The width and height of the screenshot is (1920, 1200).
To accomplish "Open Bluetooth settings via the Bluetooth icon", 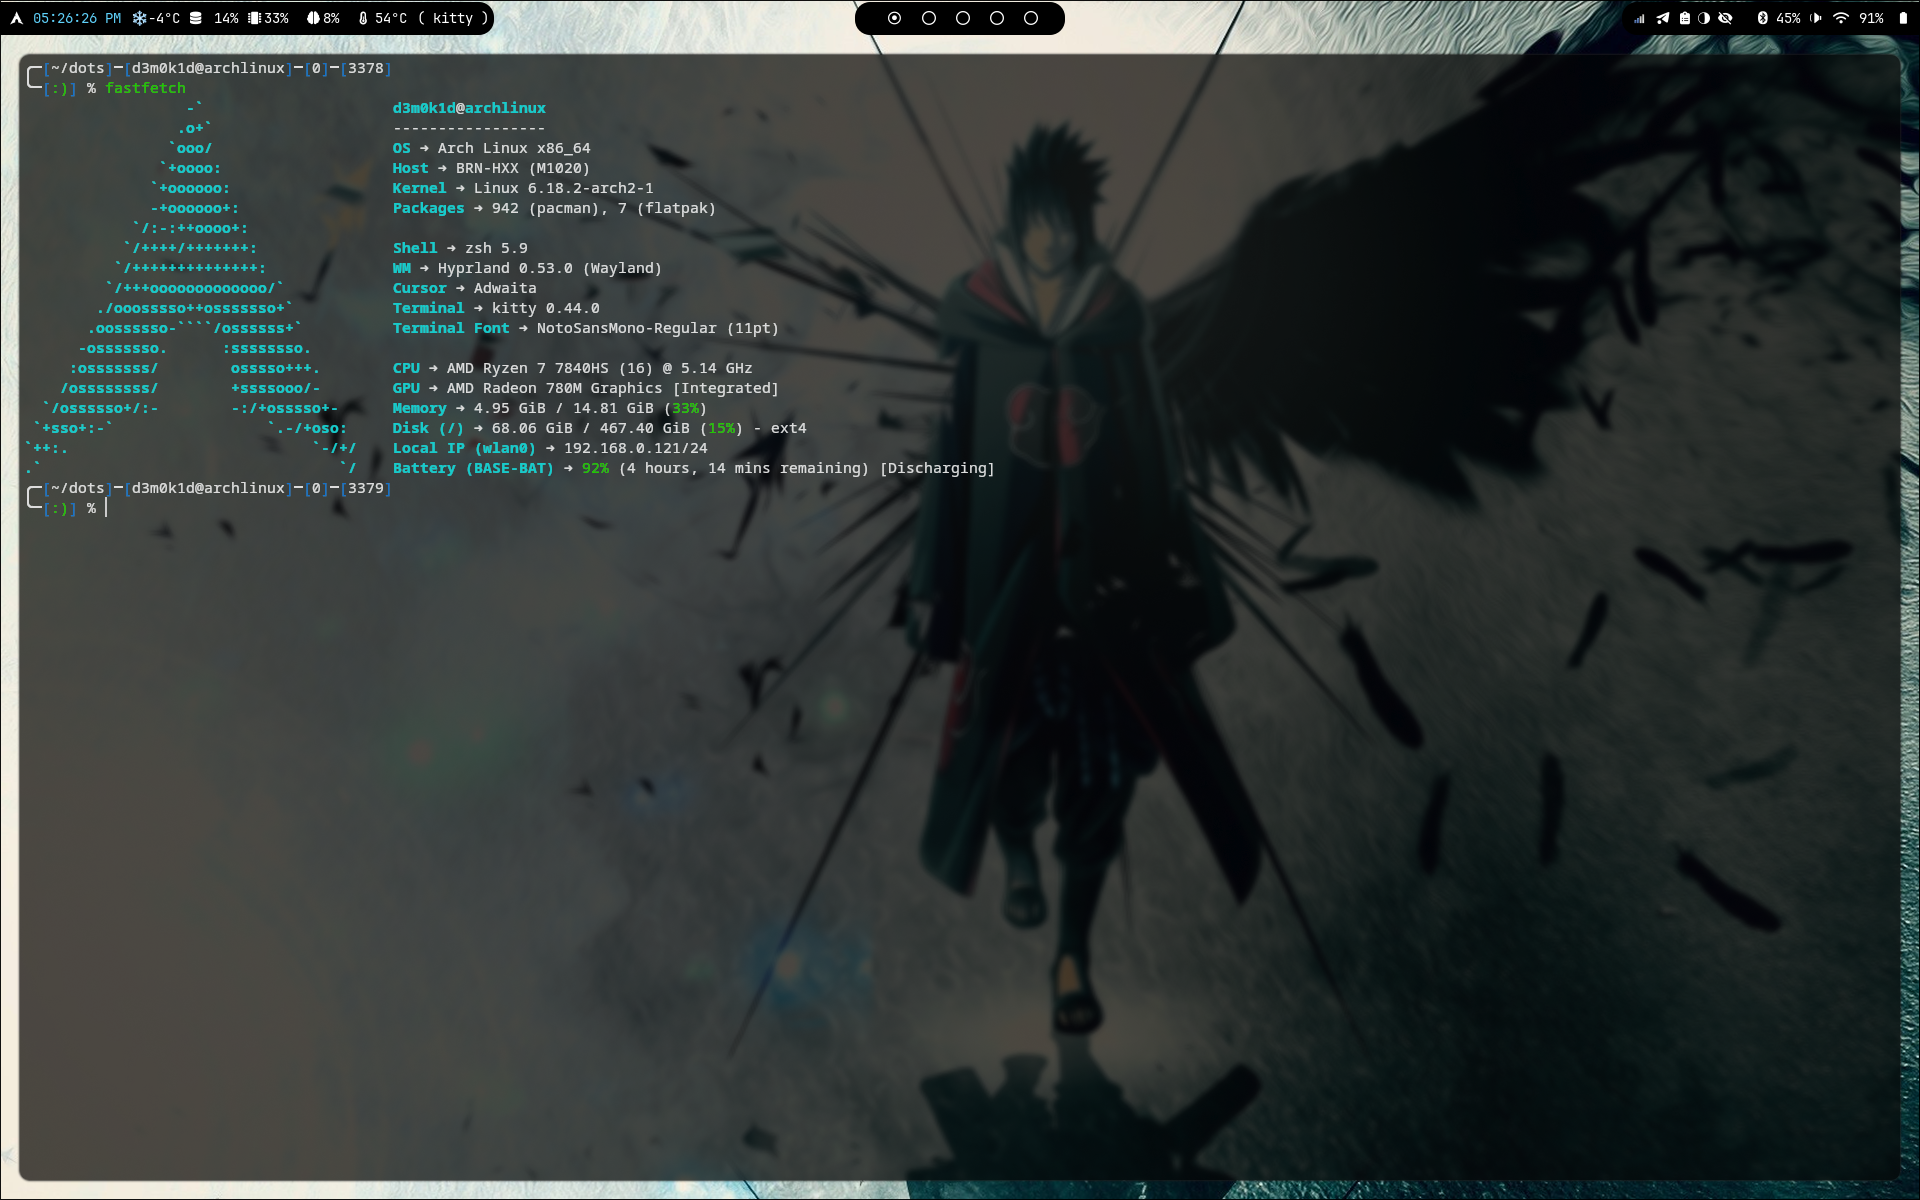I will [1763, 17].
